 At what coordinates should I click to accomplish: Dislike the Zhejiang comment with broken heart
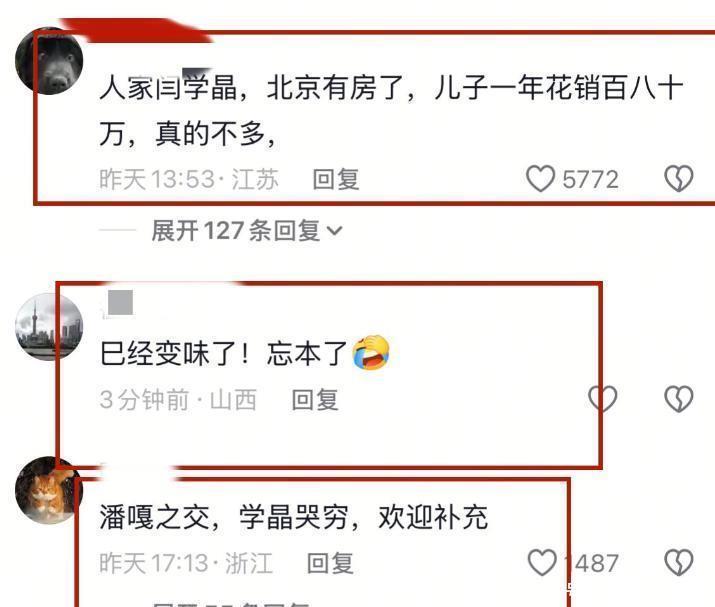[679, 562]
